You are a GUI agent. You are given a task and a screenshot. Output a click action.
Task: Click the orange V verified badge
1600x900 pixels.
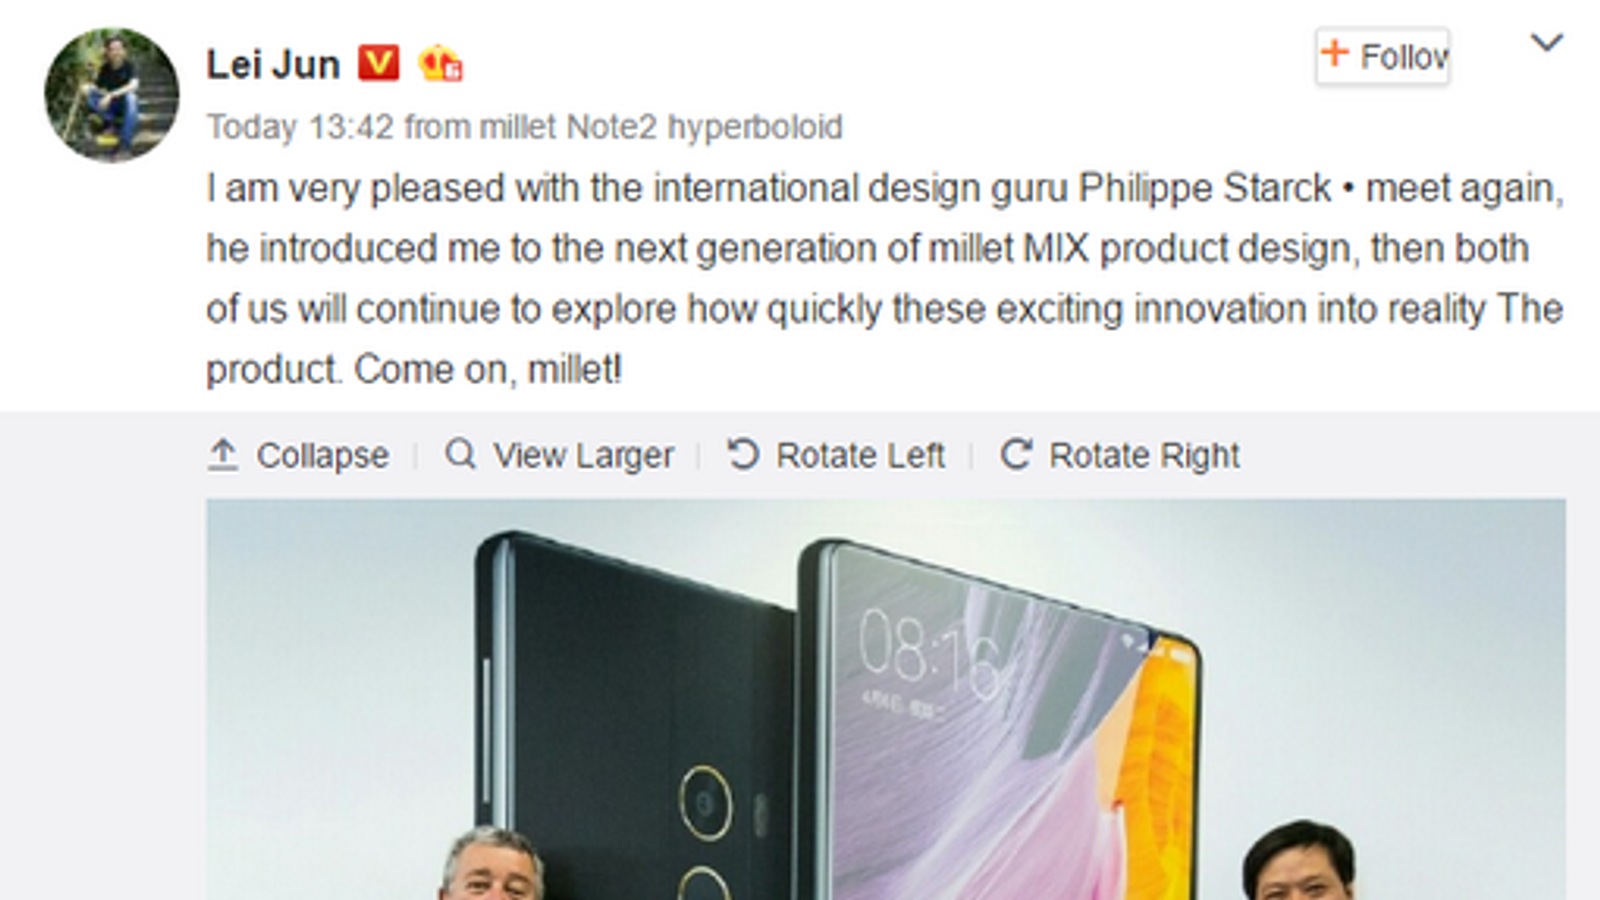pyautogui.click(x=379, y=63)
